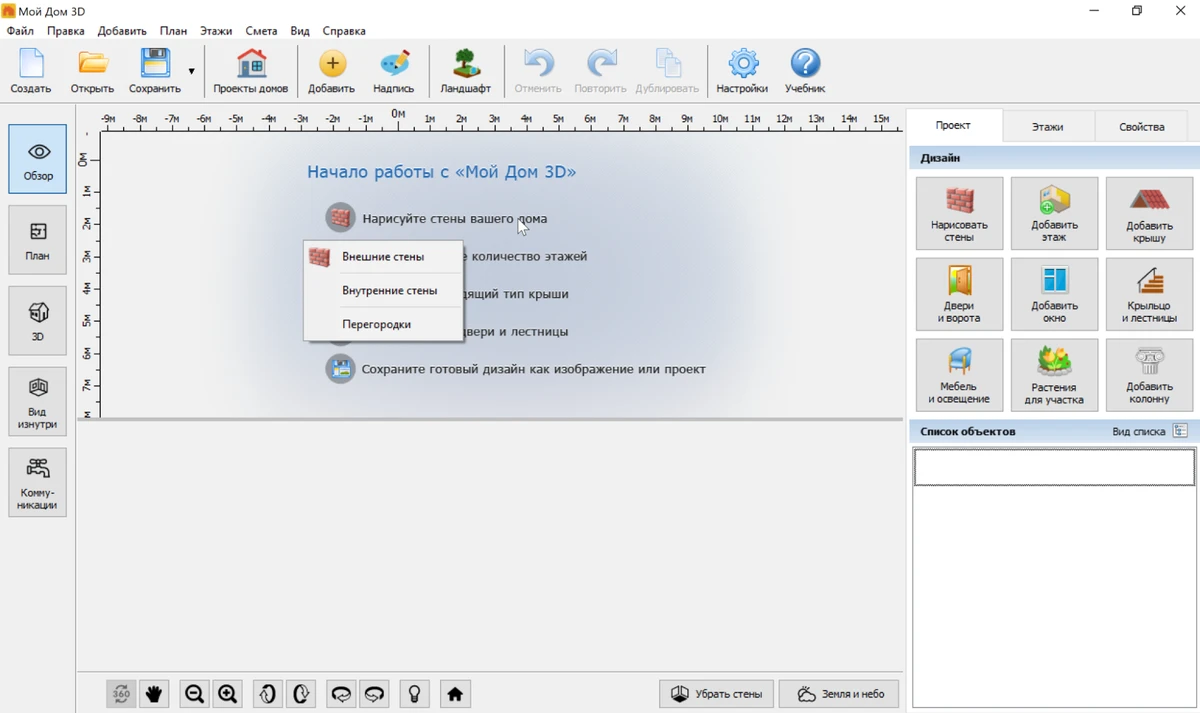Toggle the lightbulb lighting icon
This screenshot has width=1200, height=713.
point(415,694)
